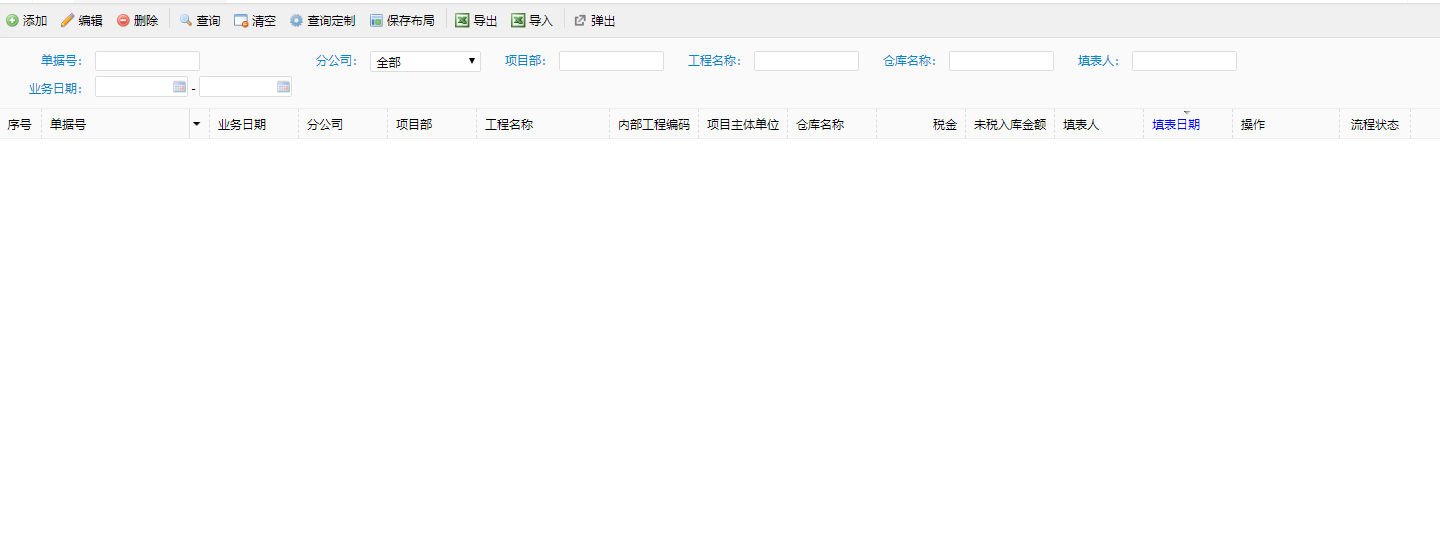
Task: Click the 导出 Excel export icon
Action: [x=462, y=20]
